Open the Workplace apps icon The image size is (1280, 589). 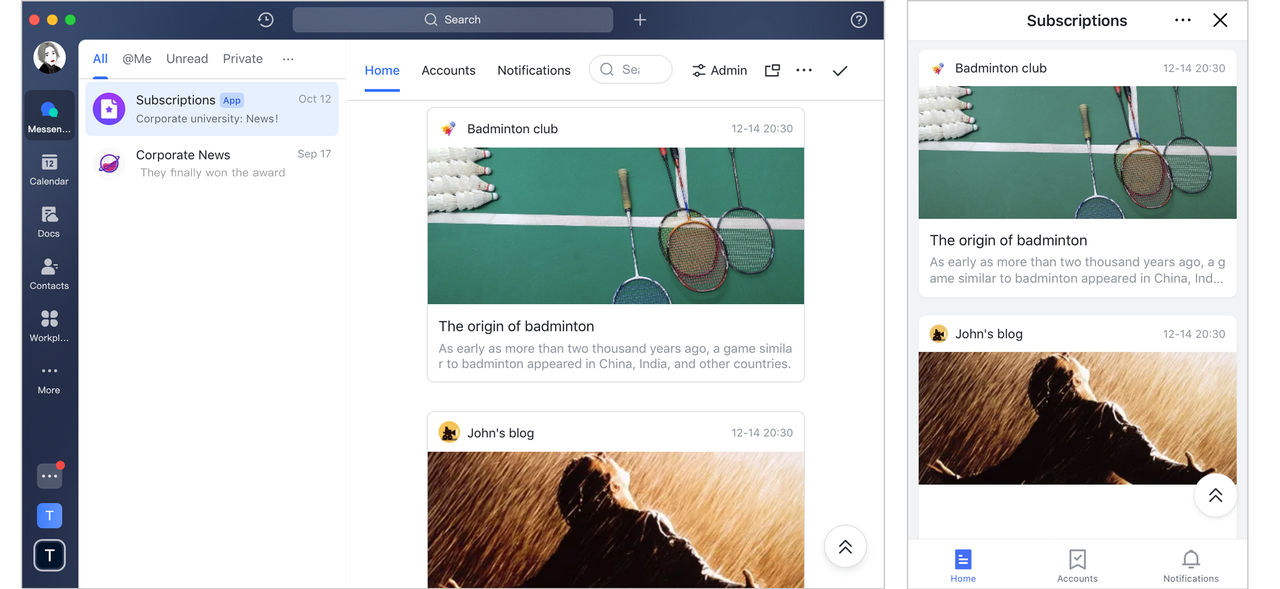click(x=49, y=325)
